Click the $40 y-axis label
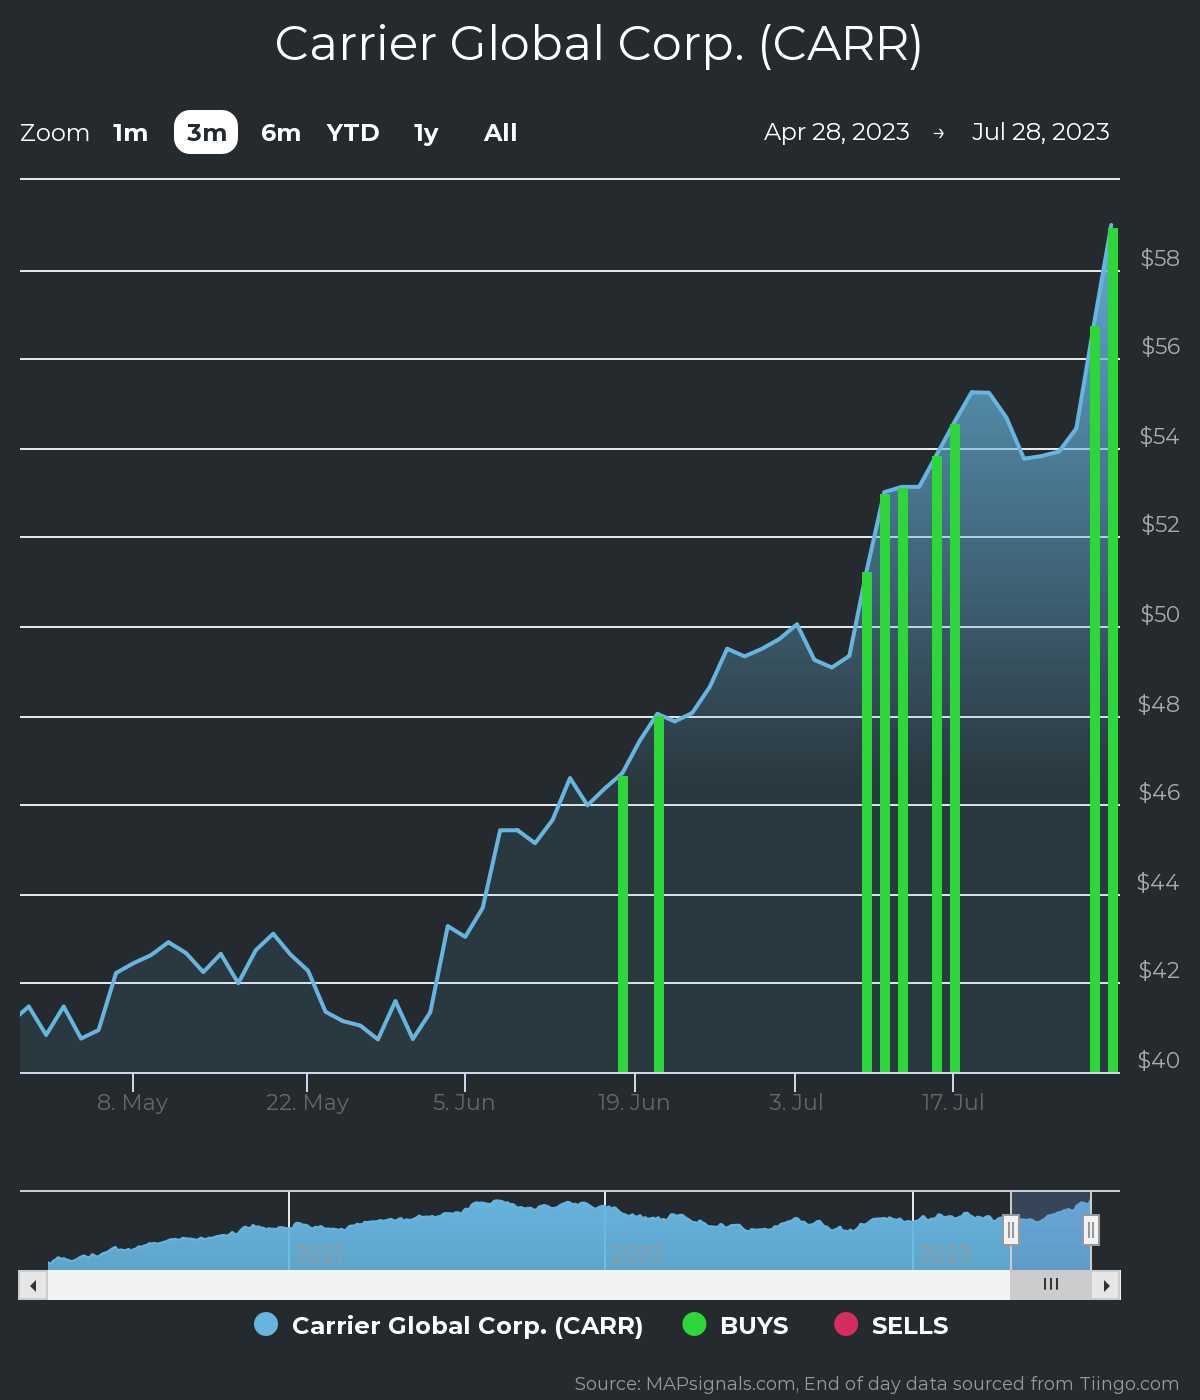Screen dimensions: 1200x1400 pos(1160,1060)
